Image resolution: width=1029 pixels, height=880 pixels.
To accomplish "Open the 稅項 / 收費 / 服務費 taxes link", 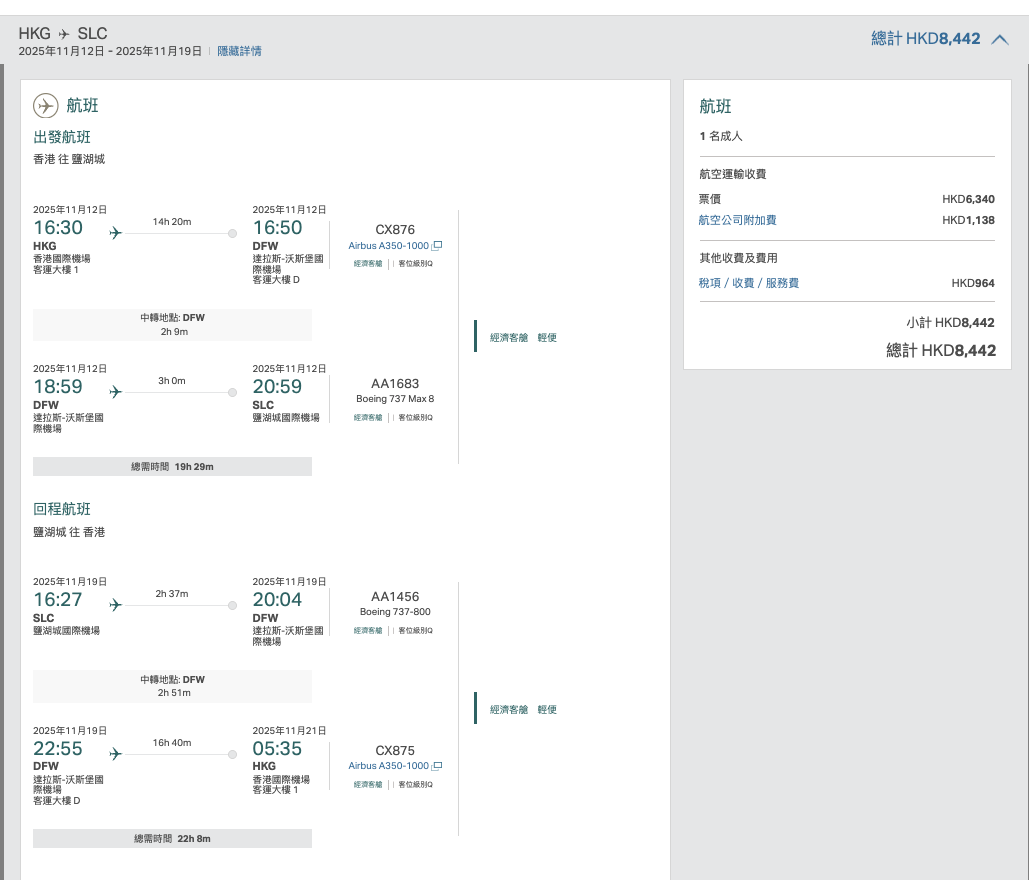I will tap(749, 283).
